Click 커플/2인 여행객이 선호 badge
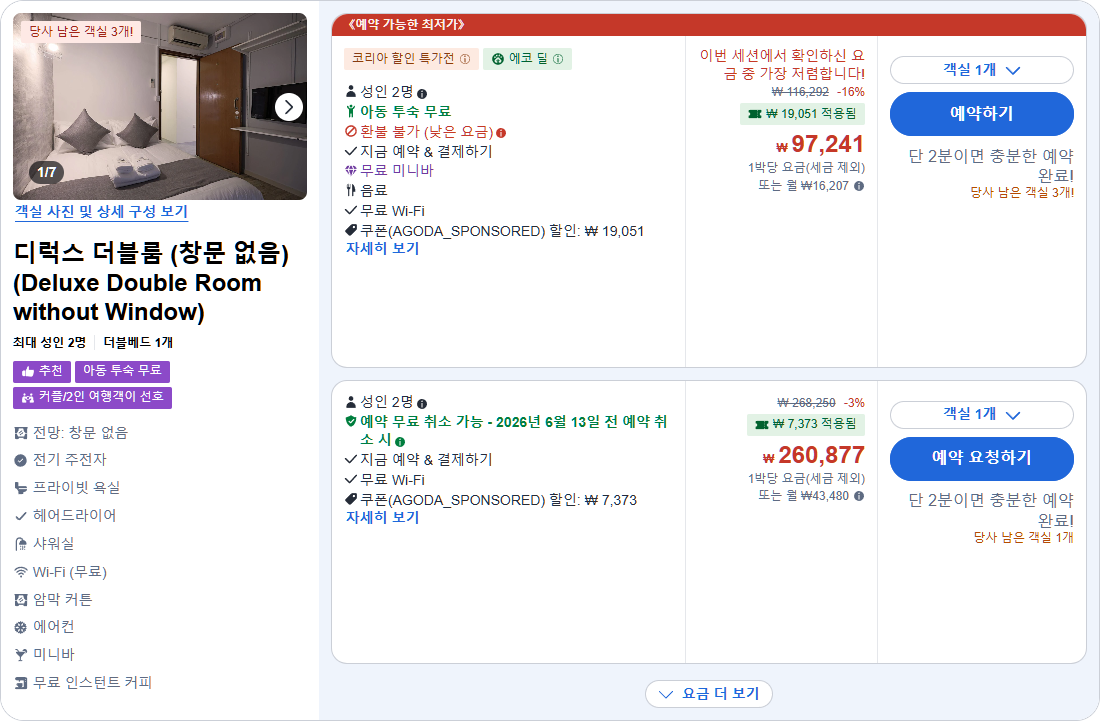The image size is (1100, 721). (x=93, y=398)
